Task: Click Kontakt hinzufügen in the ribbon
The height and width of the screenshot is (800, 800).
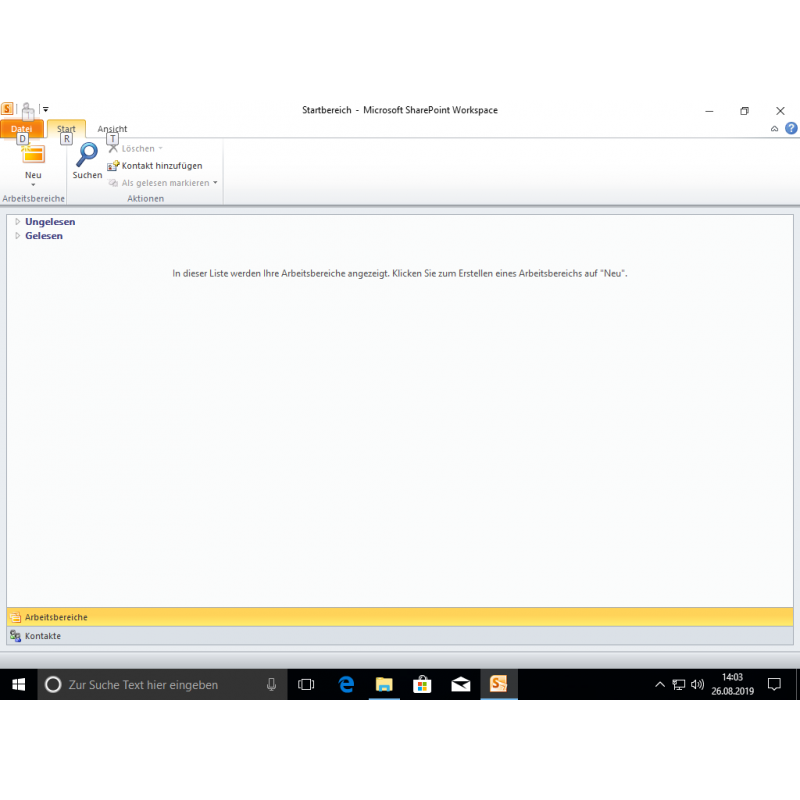Action: click(x=155, y=166)
